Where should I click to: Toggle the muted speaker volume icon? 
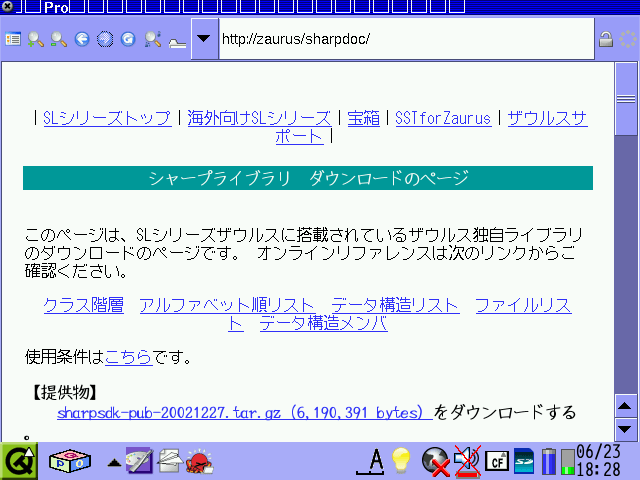[467, 462]
